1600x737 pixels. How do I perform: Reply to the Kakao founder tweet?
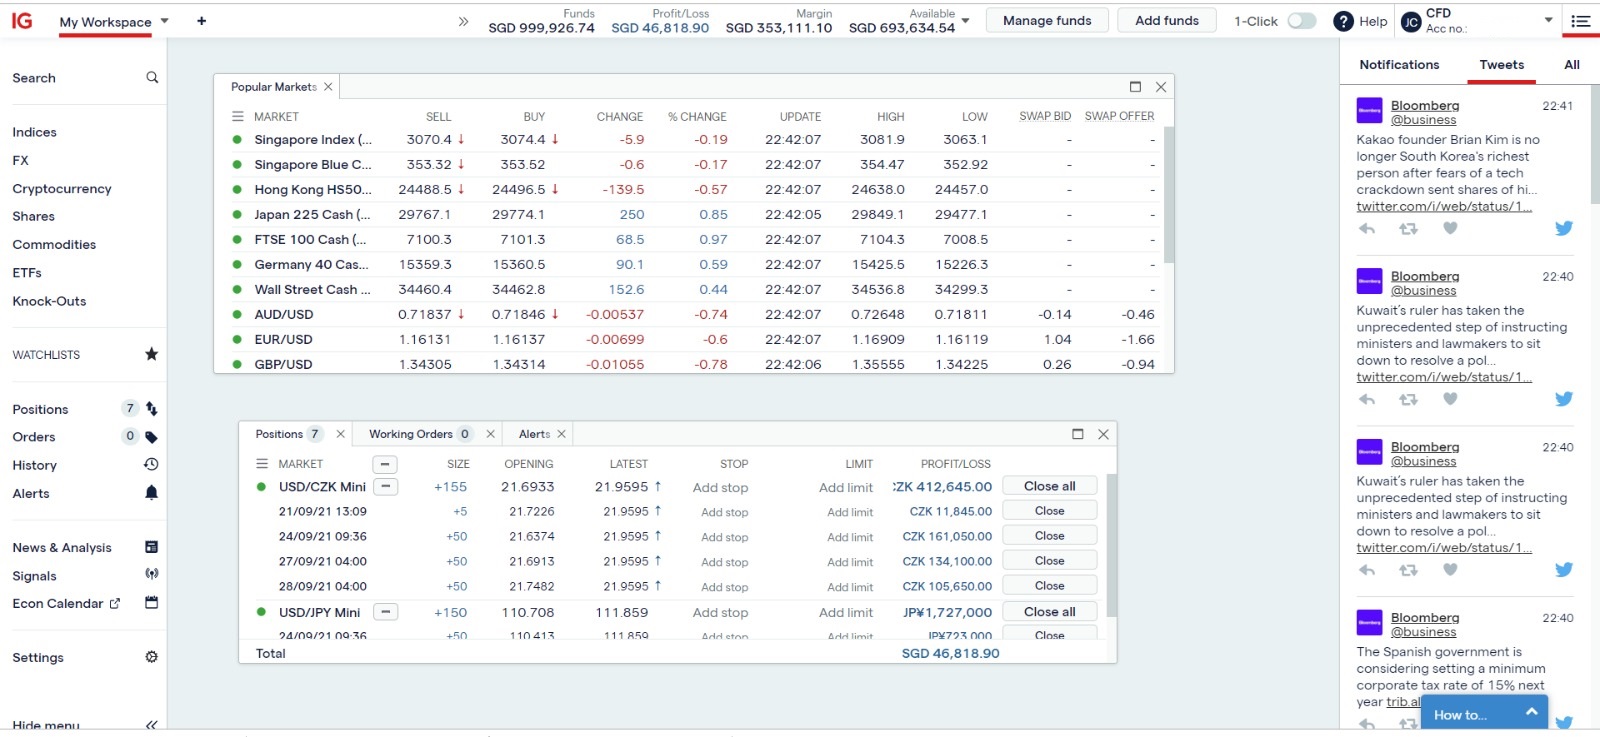(1367, 229)
